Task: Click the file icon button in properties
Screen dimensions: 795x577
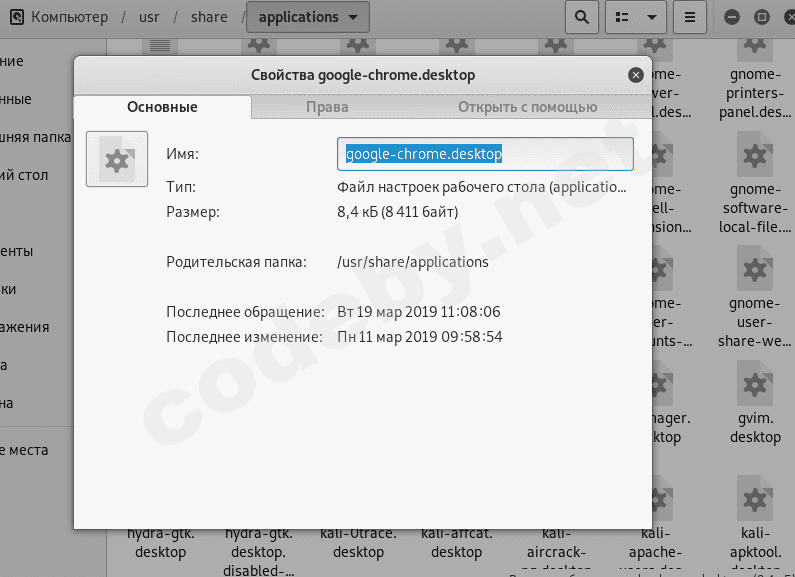Action: [x=117, y=159]
